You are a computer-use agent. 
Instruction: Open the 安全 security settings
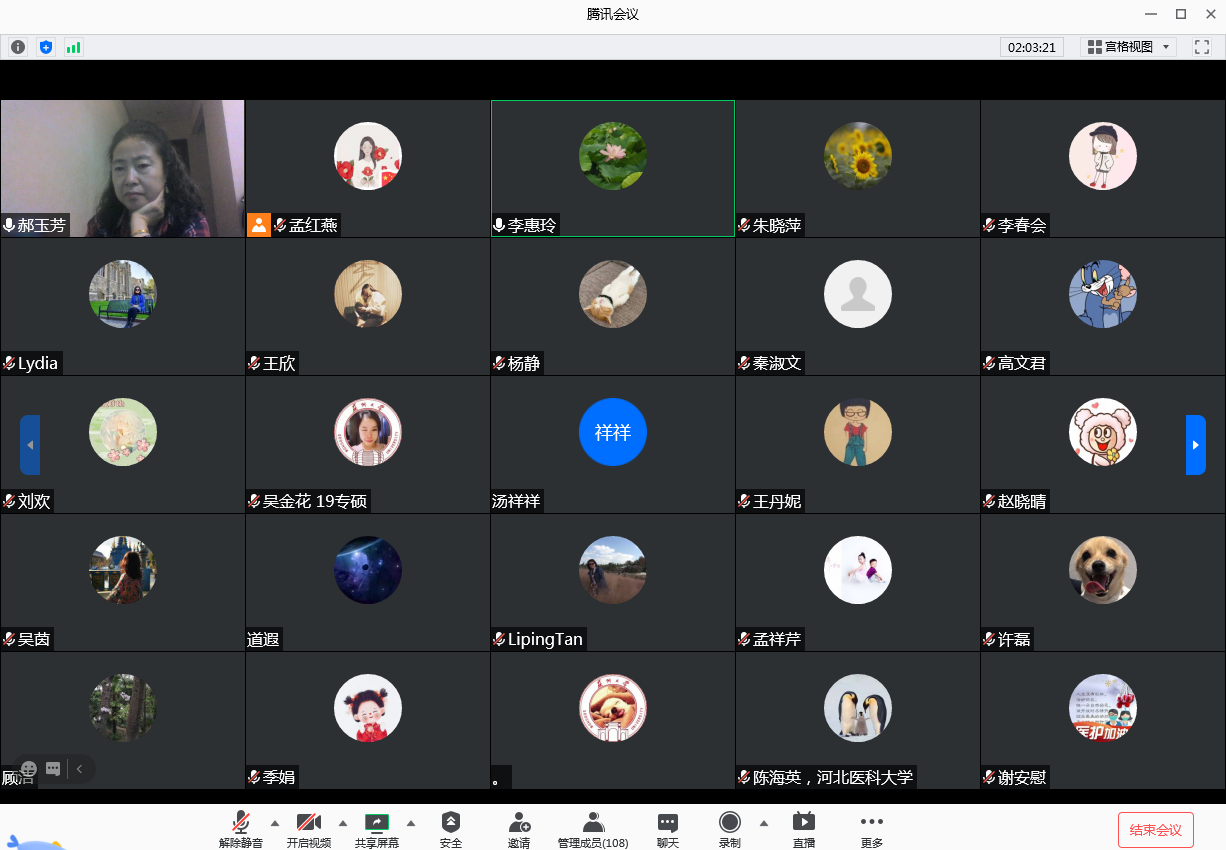pos(451,829)
